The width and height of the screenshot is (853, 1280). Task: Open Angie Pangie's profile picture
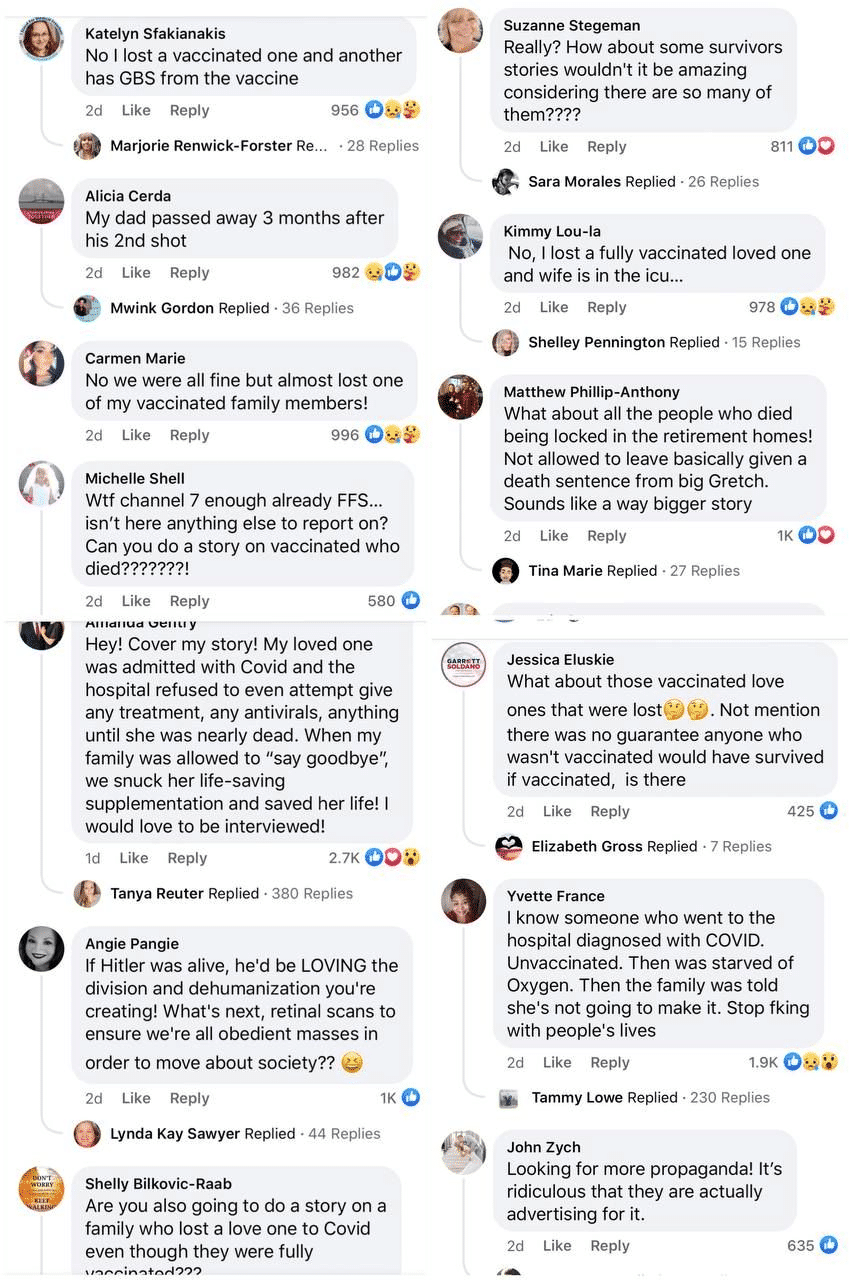[x=42, y=948]
